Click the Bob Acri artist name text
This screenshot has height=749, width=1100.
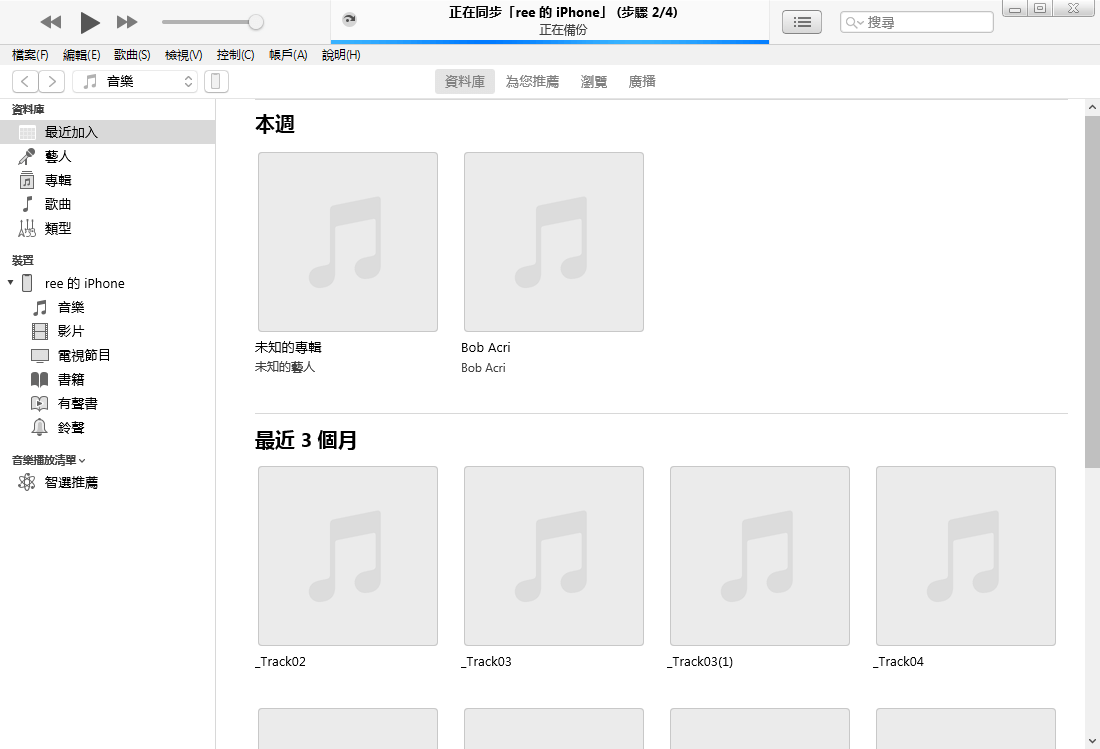(x=483, y=367)
